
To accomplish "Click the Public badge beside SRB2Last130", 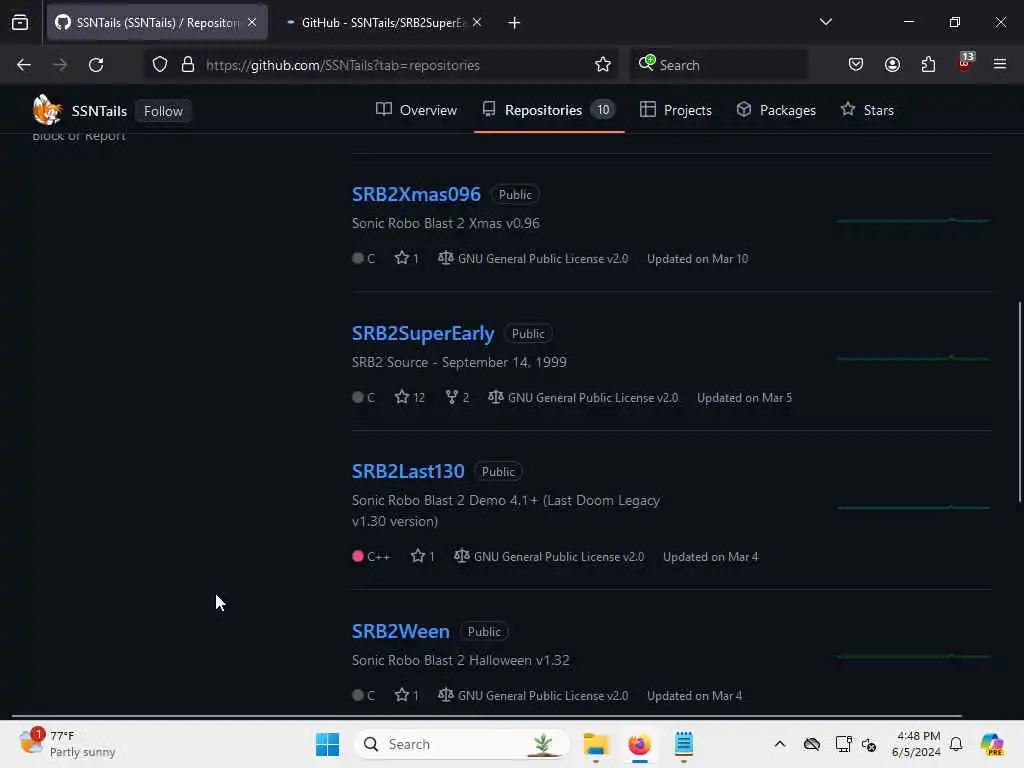I will click(498, 472).
